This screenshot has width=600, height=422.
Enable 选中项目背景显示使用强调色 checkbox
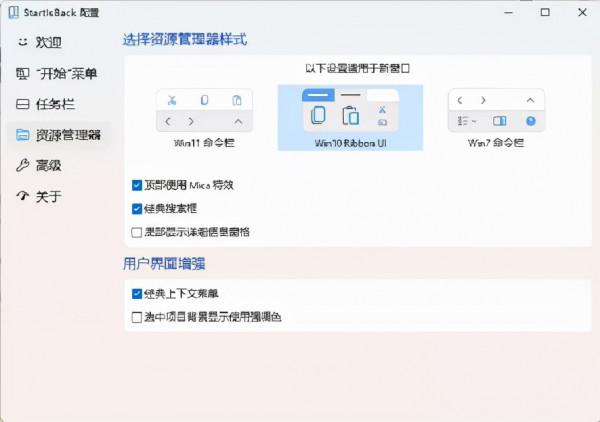click(137, 317)
